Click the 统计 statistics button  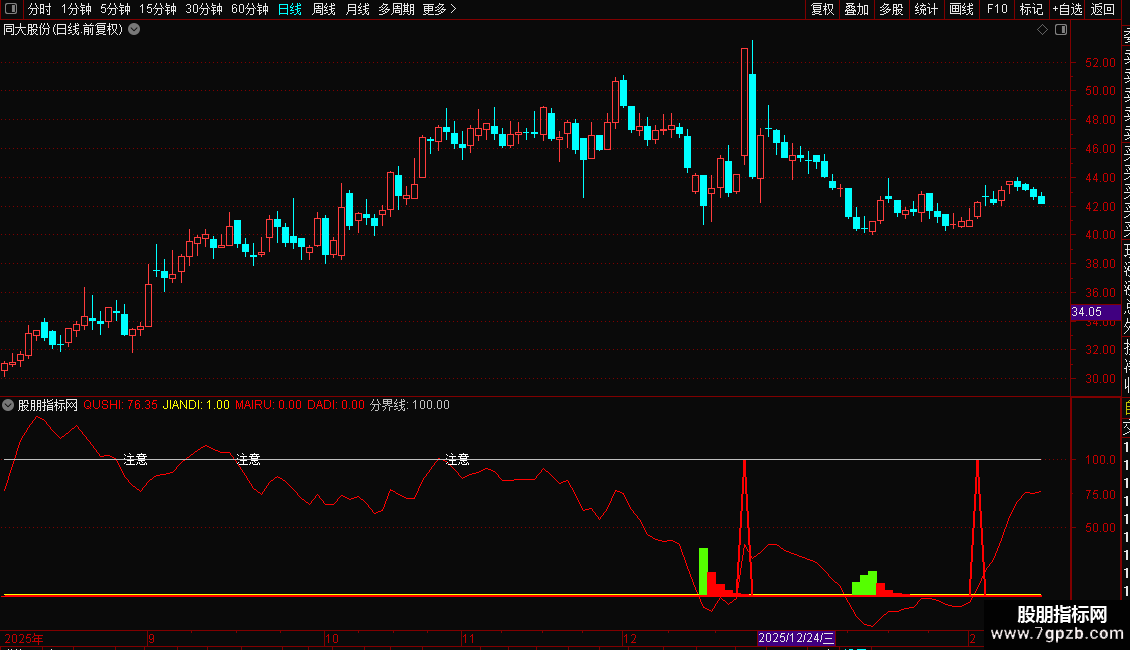pyautogui.click(x=926, y=9)
